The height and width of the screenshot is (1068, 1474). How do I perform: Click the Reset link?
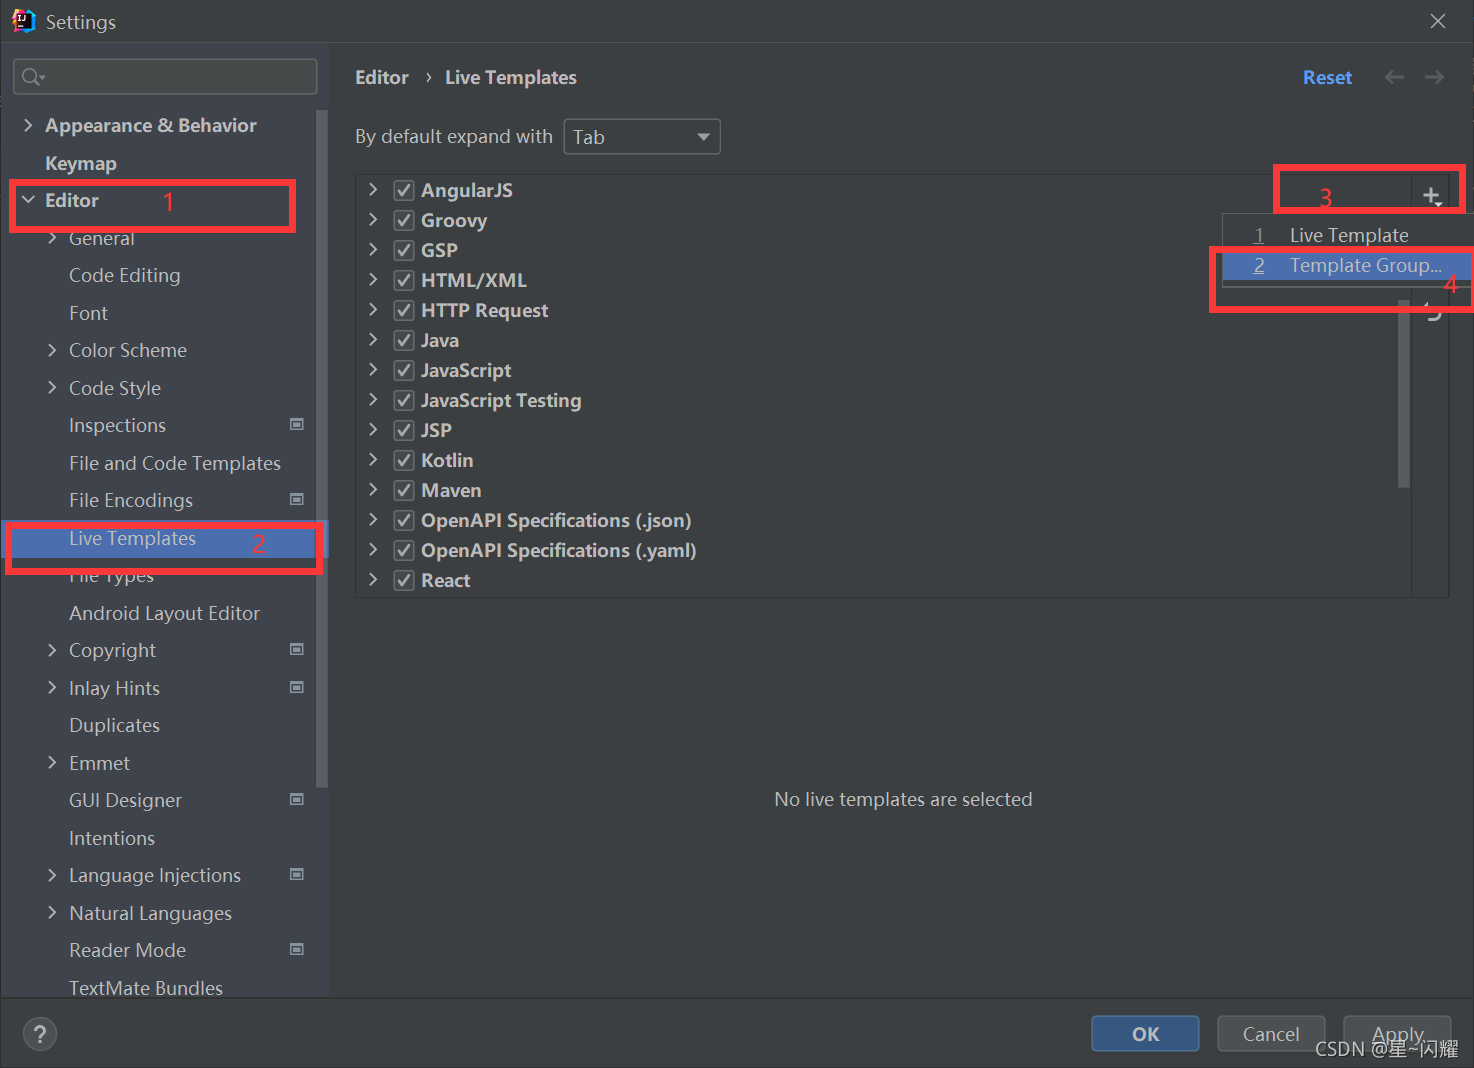click(1327, 77)
